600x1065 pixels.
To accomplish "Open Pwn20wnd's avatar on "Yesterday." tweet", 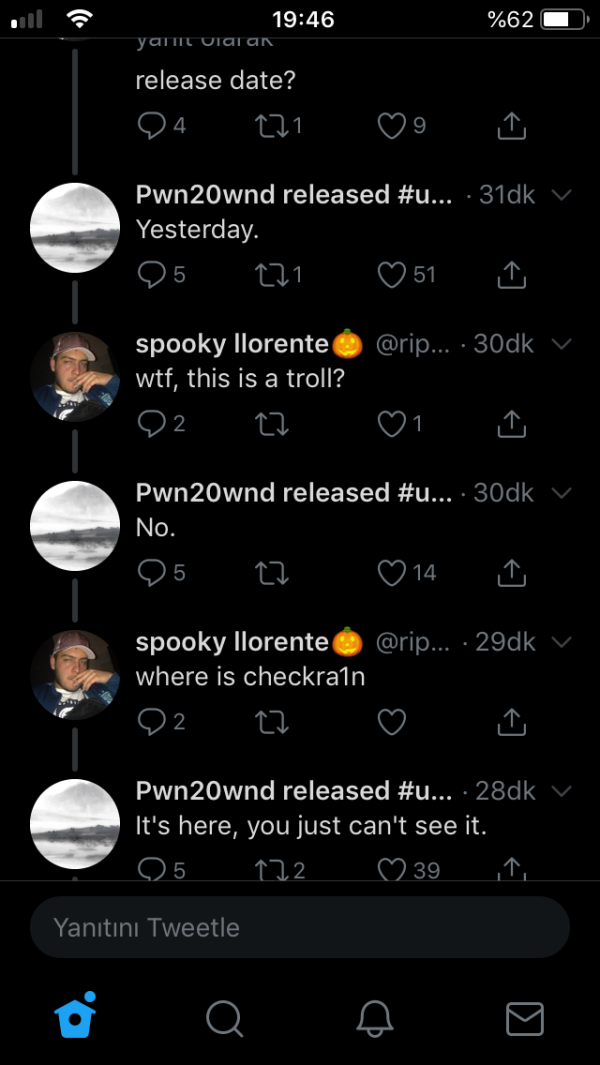I will click(76, 228).
